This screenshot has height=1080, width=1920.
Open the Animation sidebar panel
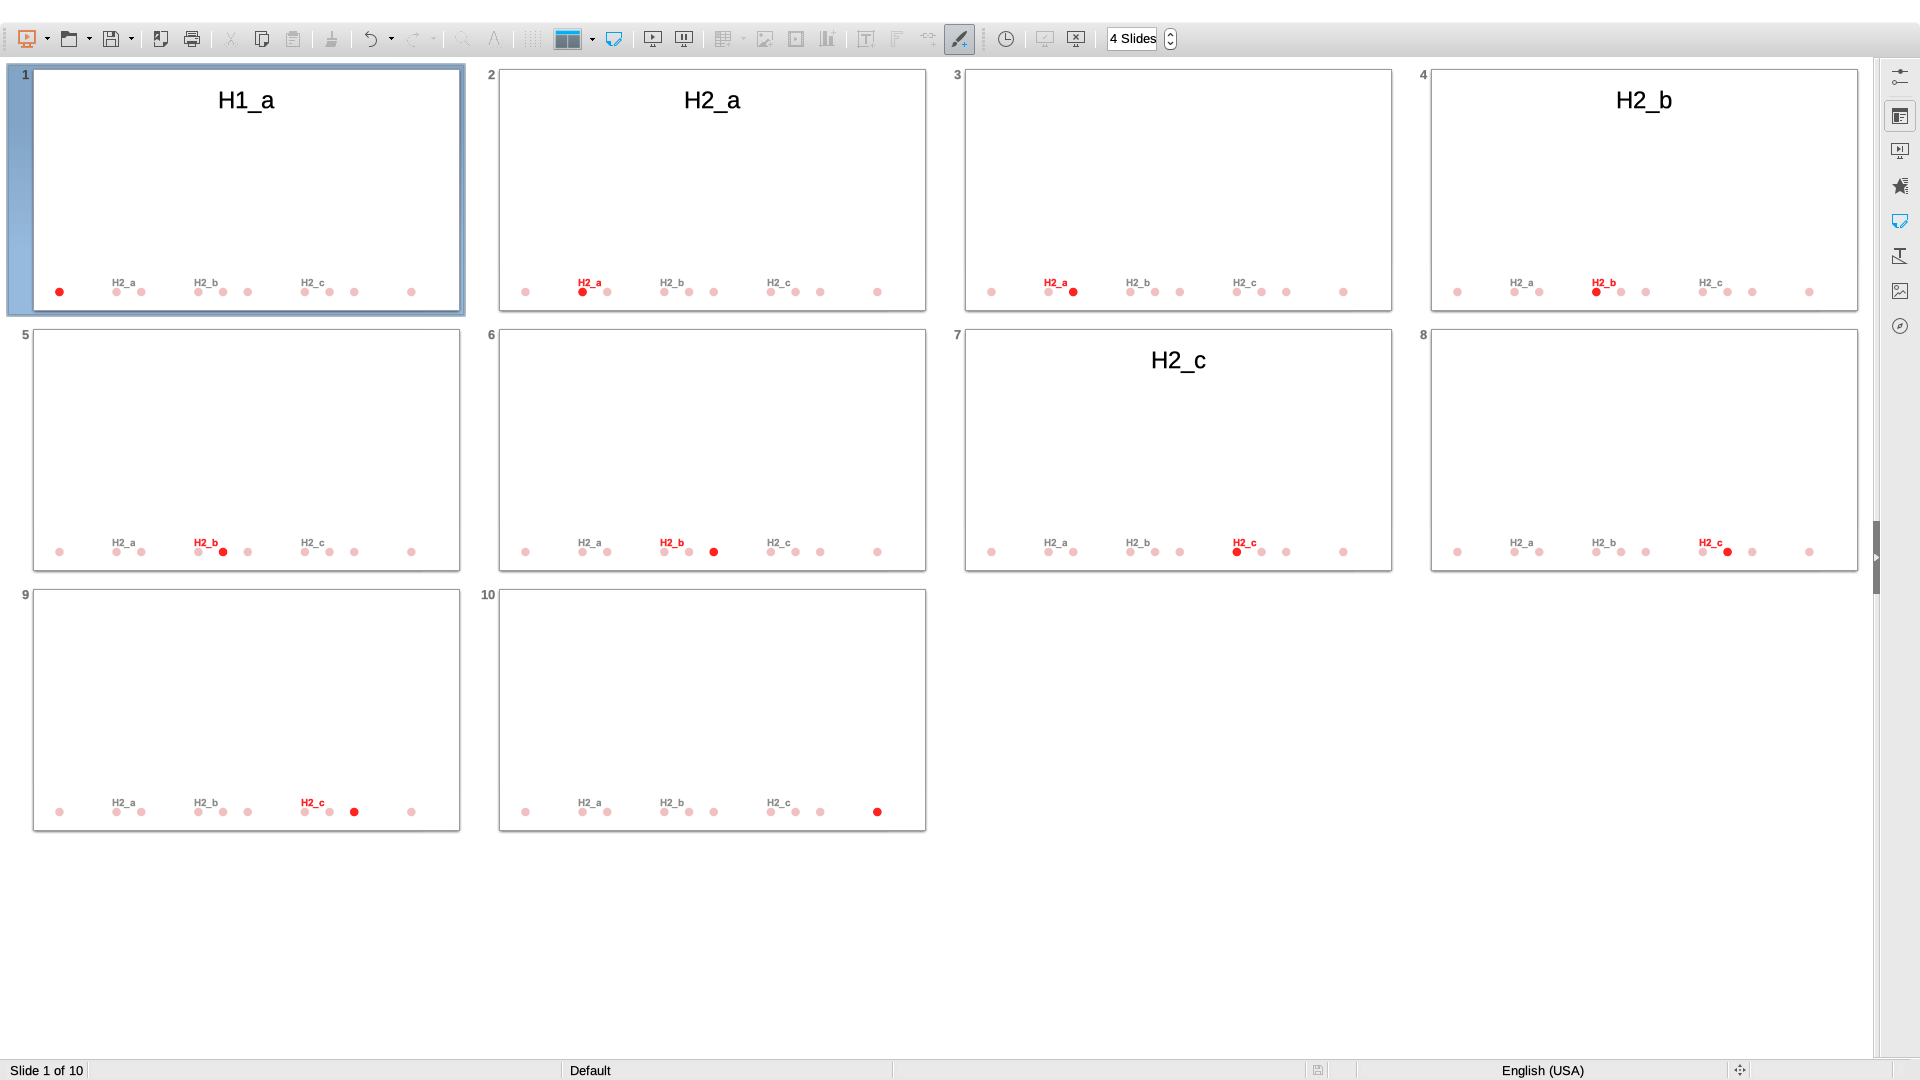pos(1899,186)
